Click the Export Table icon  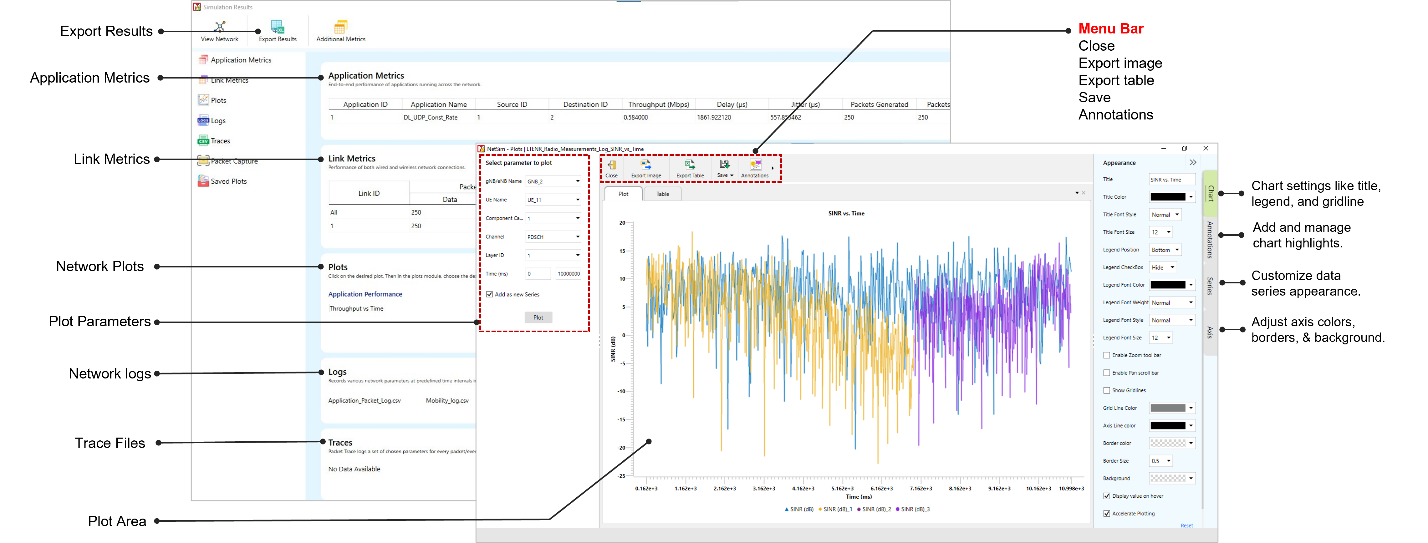coord(690,166)
